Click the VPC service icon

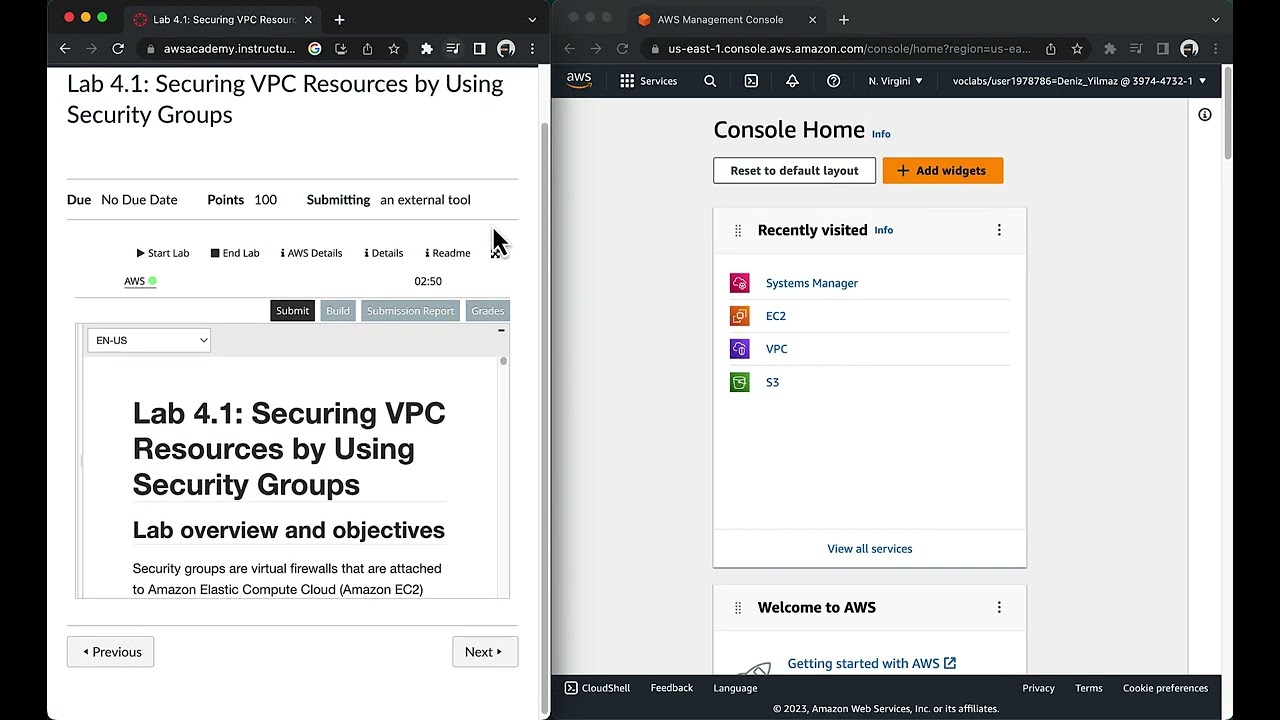coord(739,349)
